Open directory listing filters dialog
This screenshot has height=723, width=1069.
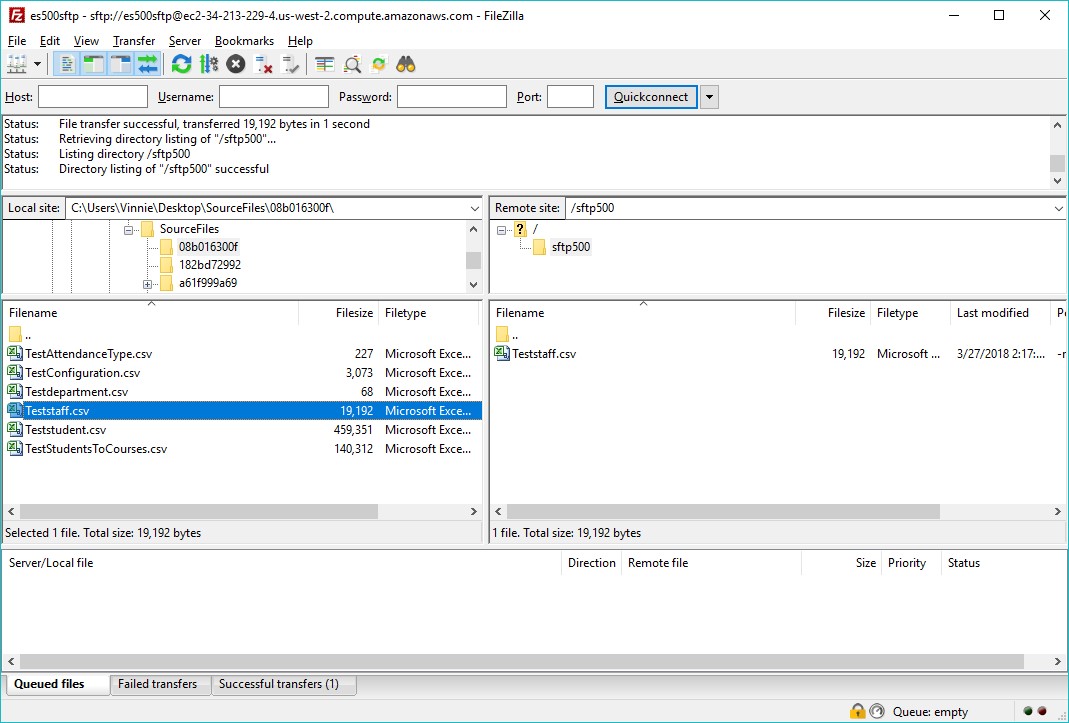coord(325,65)
